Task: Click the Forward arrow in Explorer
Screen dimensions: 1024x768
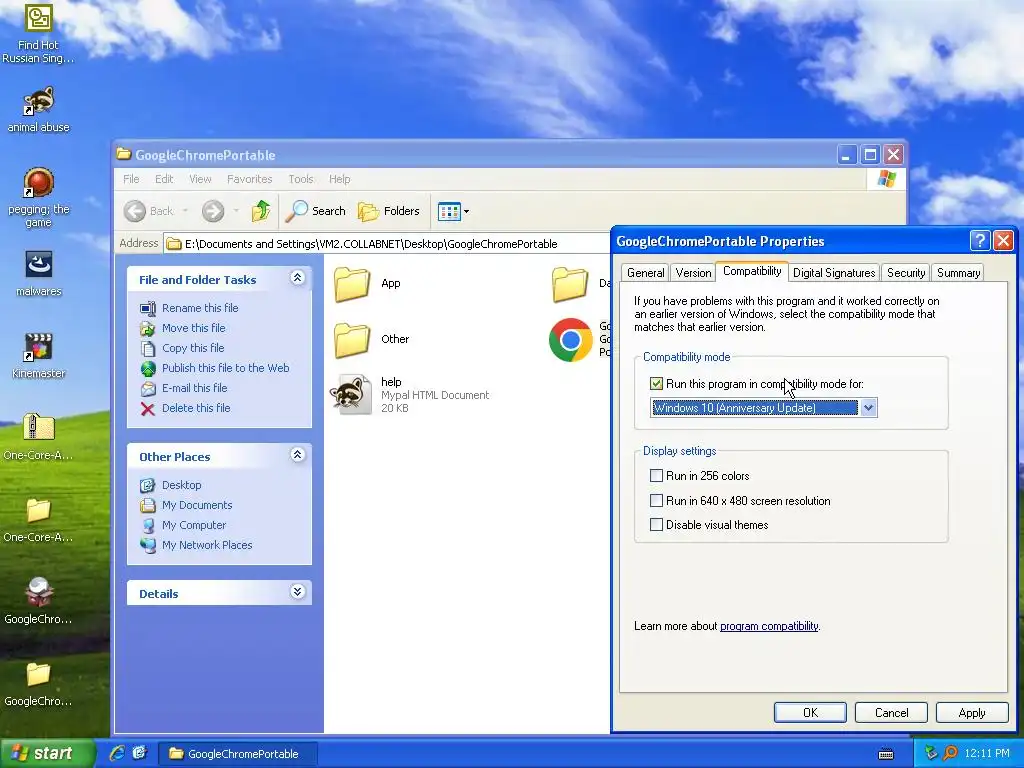Action: (x=213, y=211)
